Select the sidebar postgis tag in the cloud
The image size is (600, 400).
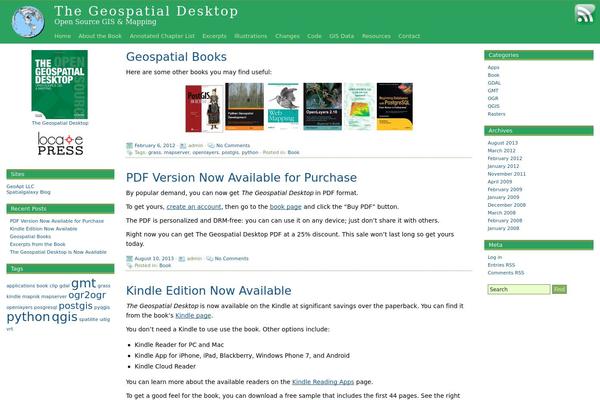coord(75,306)
